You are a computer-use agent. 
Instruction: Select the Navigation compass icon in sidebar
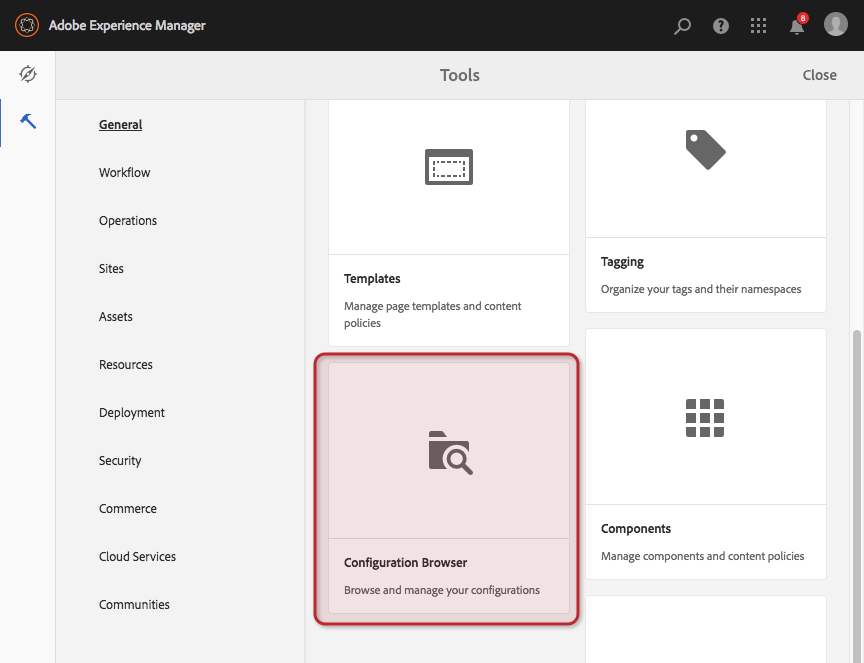click(28, 74)
